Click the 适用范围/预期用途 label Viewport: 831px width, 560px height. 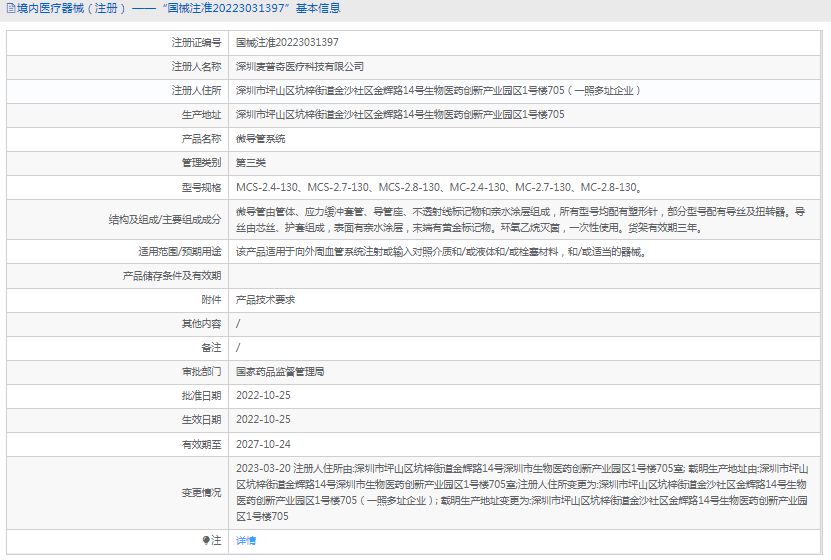click(180, 252)
